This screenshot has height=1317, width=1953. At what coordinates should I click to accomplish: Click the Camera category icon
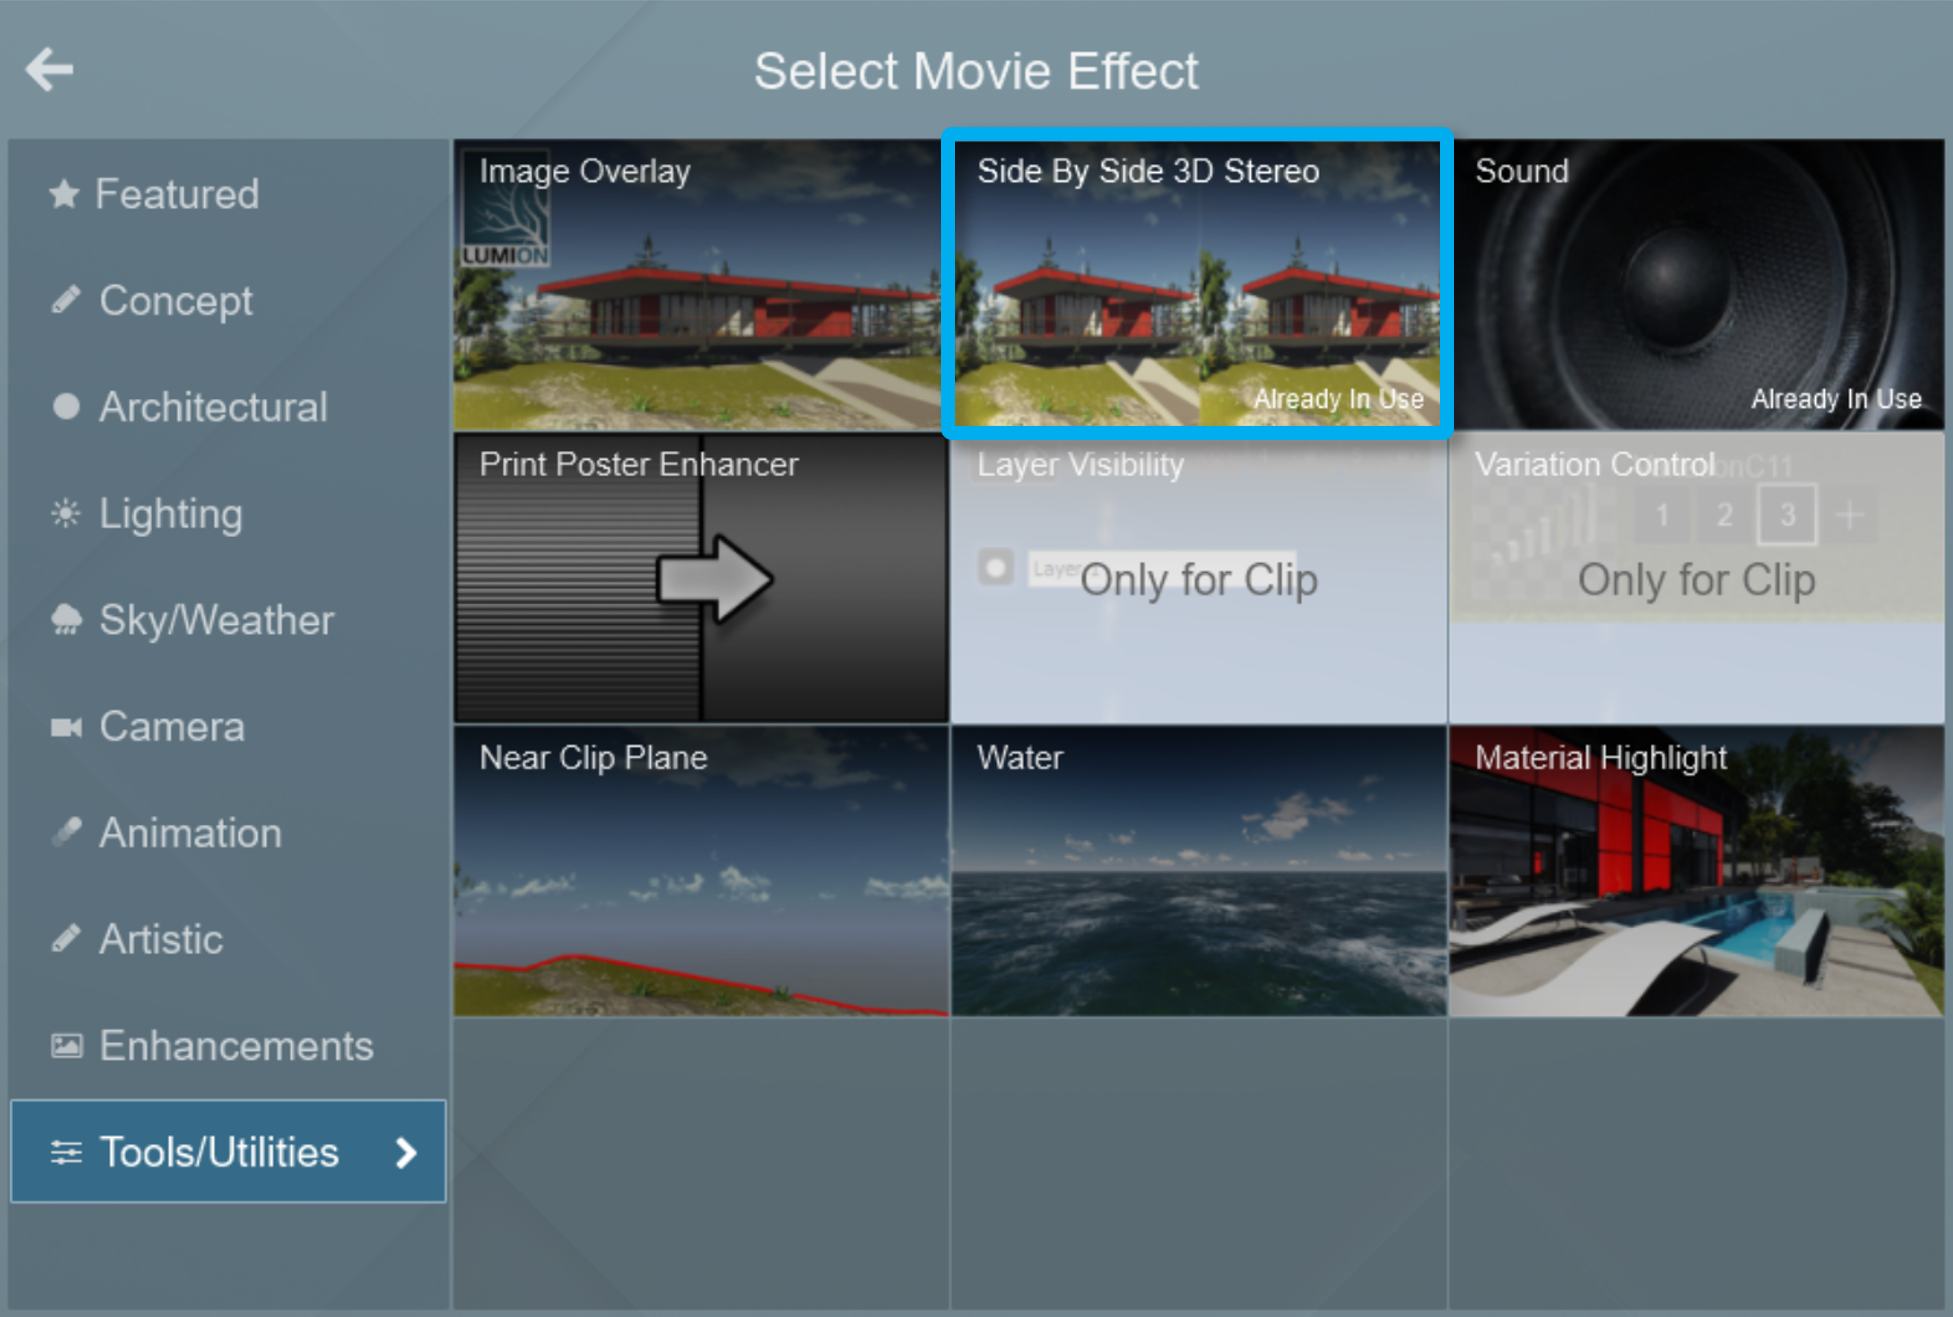point(66,727)
